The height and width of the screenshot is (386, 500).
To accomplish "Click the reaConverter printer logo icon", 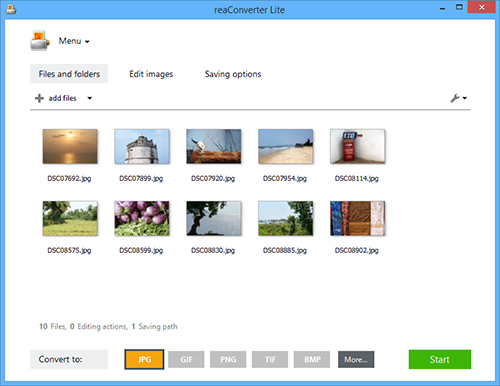I will [40, 40].
